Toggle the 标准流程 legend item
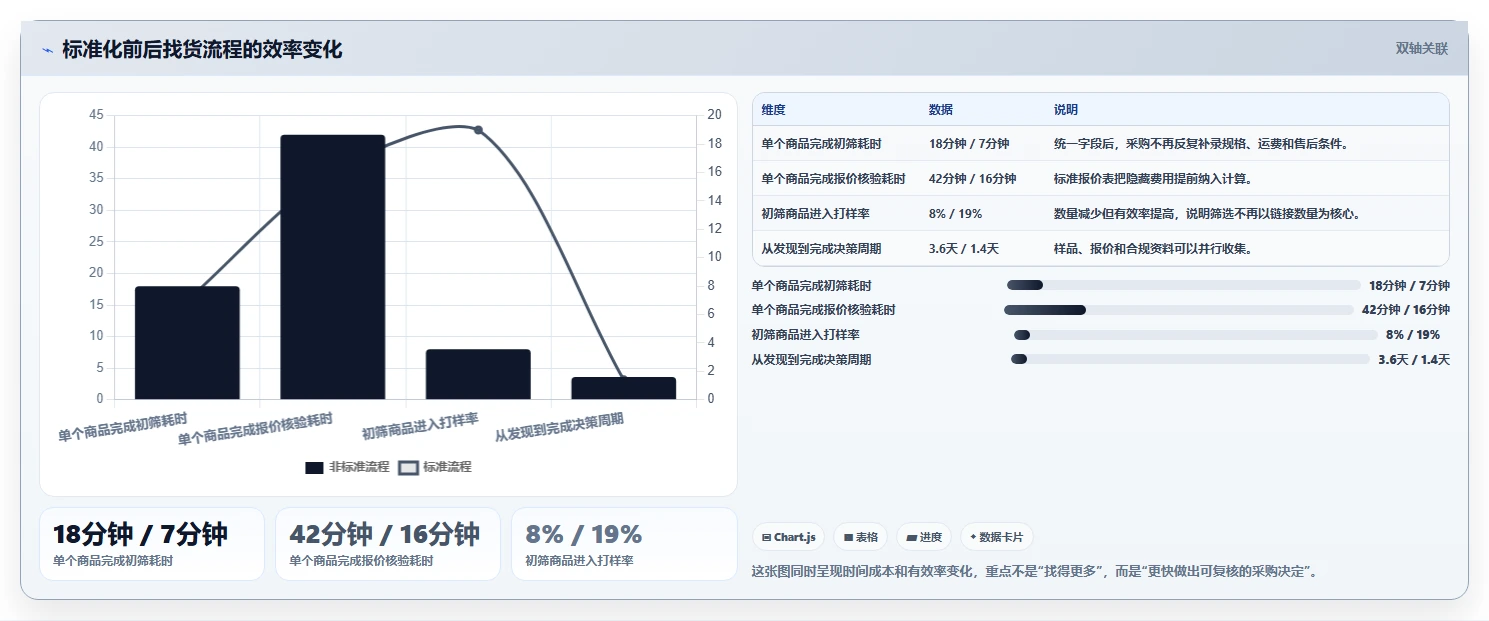The image size is (1489, 621). click(x=435, y=467)
